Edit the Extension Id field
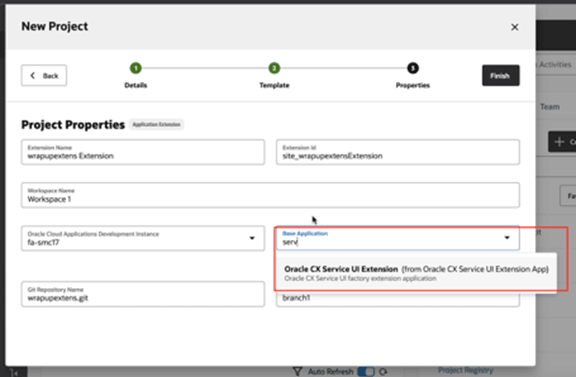576x377 pixels. [398, 152]
